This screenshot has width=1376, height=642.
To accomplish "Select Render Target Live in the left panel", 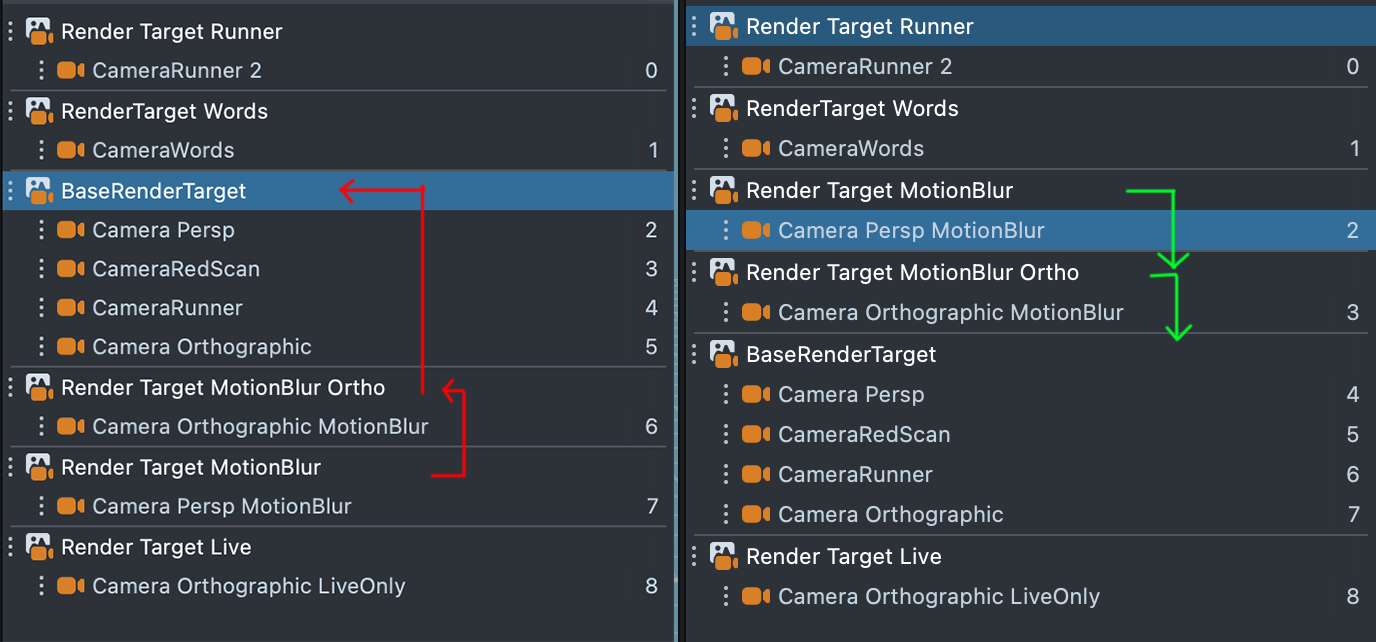I will tap(156, 547).
